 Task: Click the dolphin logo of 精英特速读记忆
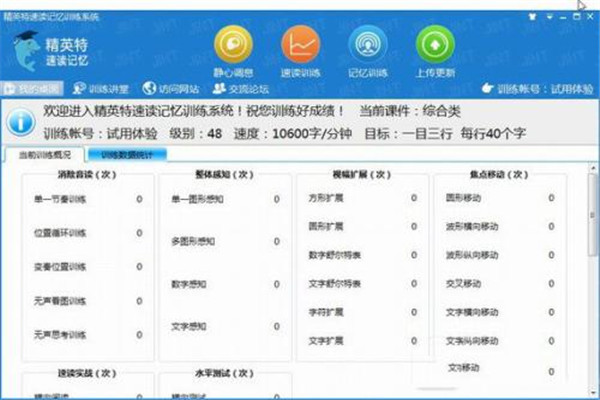26,51
